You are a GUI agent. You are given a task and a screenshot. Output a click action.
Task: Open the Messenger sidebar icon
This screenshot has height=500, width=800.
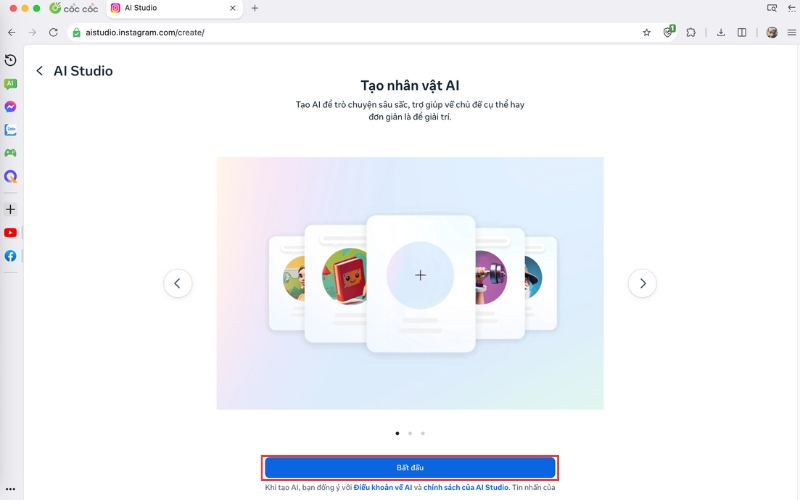coord(10,107)
